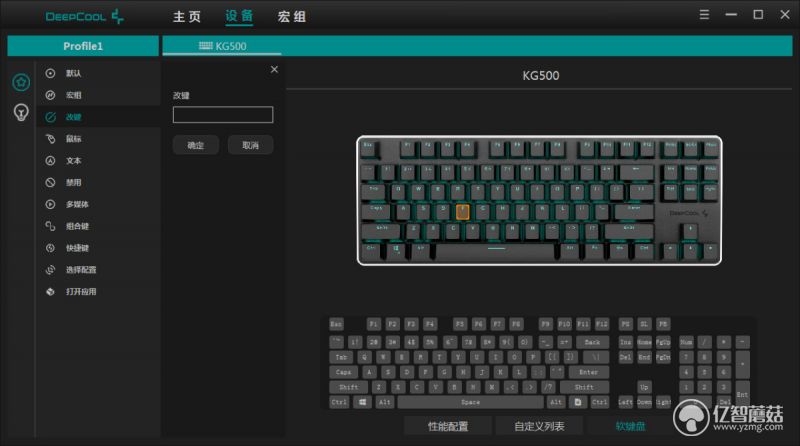
Task: Close the 改键 remap panel
Action: [274, 69]
